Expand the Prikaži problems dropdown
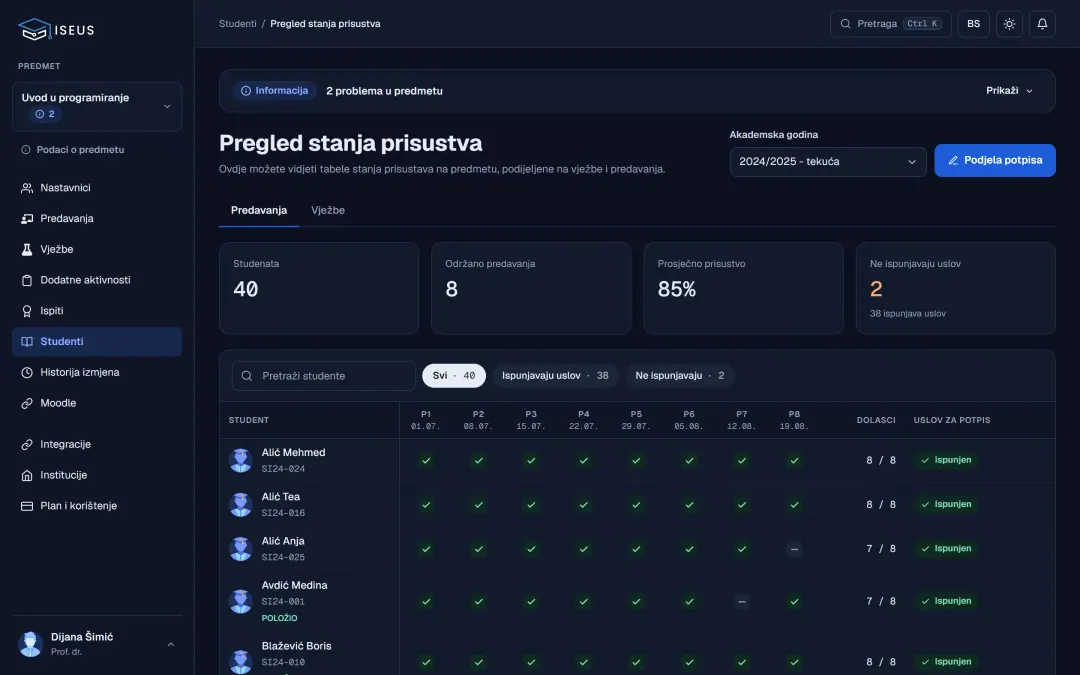Viewport: 1080px width, 675px height. click(x=1009, y=91)
